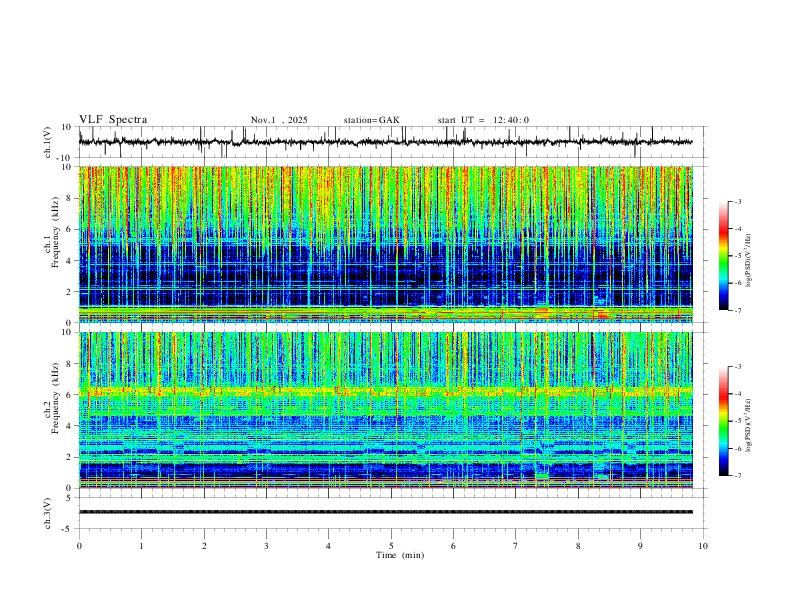Screen dimensions: 792x612
Task: Click the ch.2 spectrogram panel
Action: click(385, 410)
